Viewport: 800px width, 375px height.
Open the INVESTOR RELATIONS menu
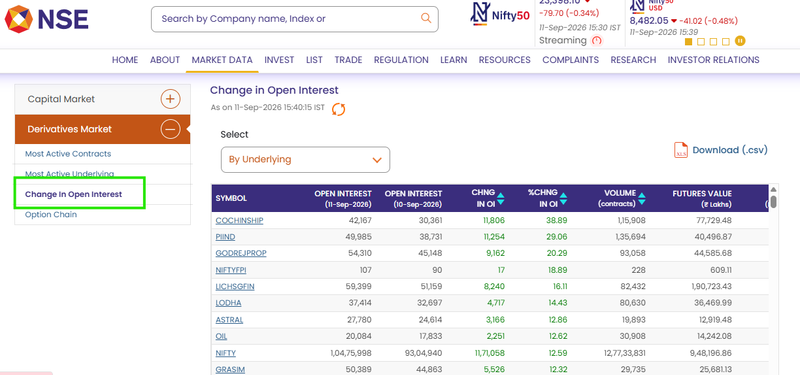point(713,60)
